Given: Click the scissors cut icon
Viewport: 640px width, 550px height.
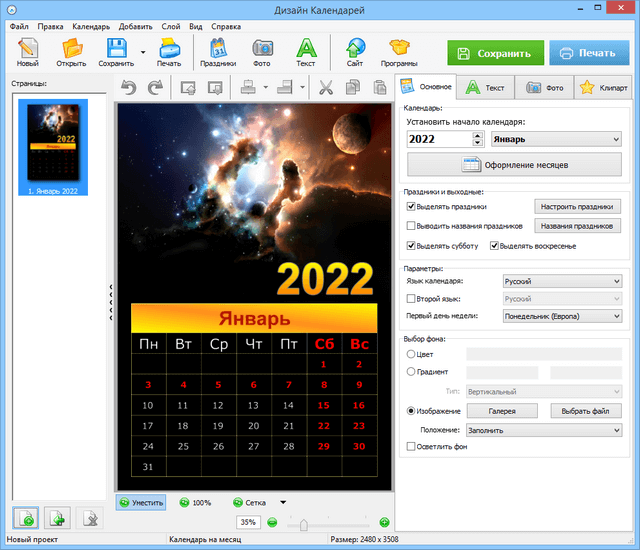Looking at the screenshot, I should (325, 88).
